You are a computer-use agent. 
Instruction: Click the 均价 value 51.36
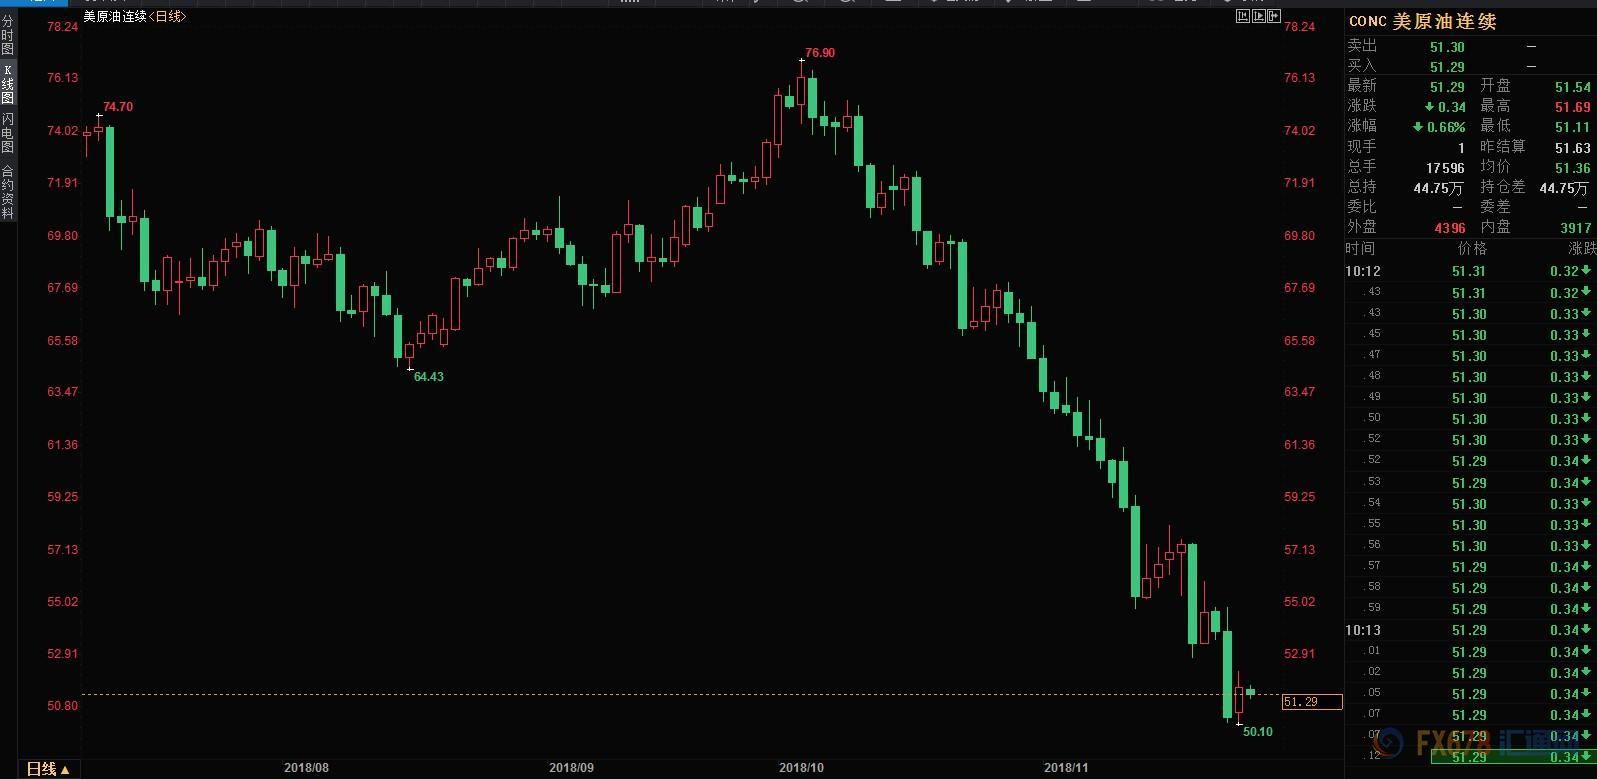1572,169
